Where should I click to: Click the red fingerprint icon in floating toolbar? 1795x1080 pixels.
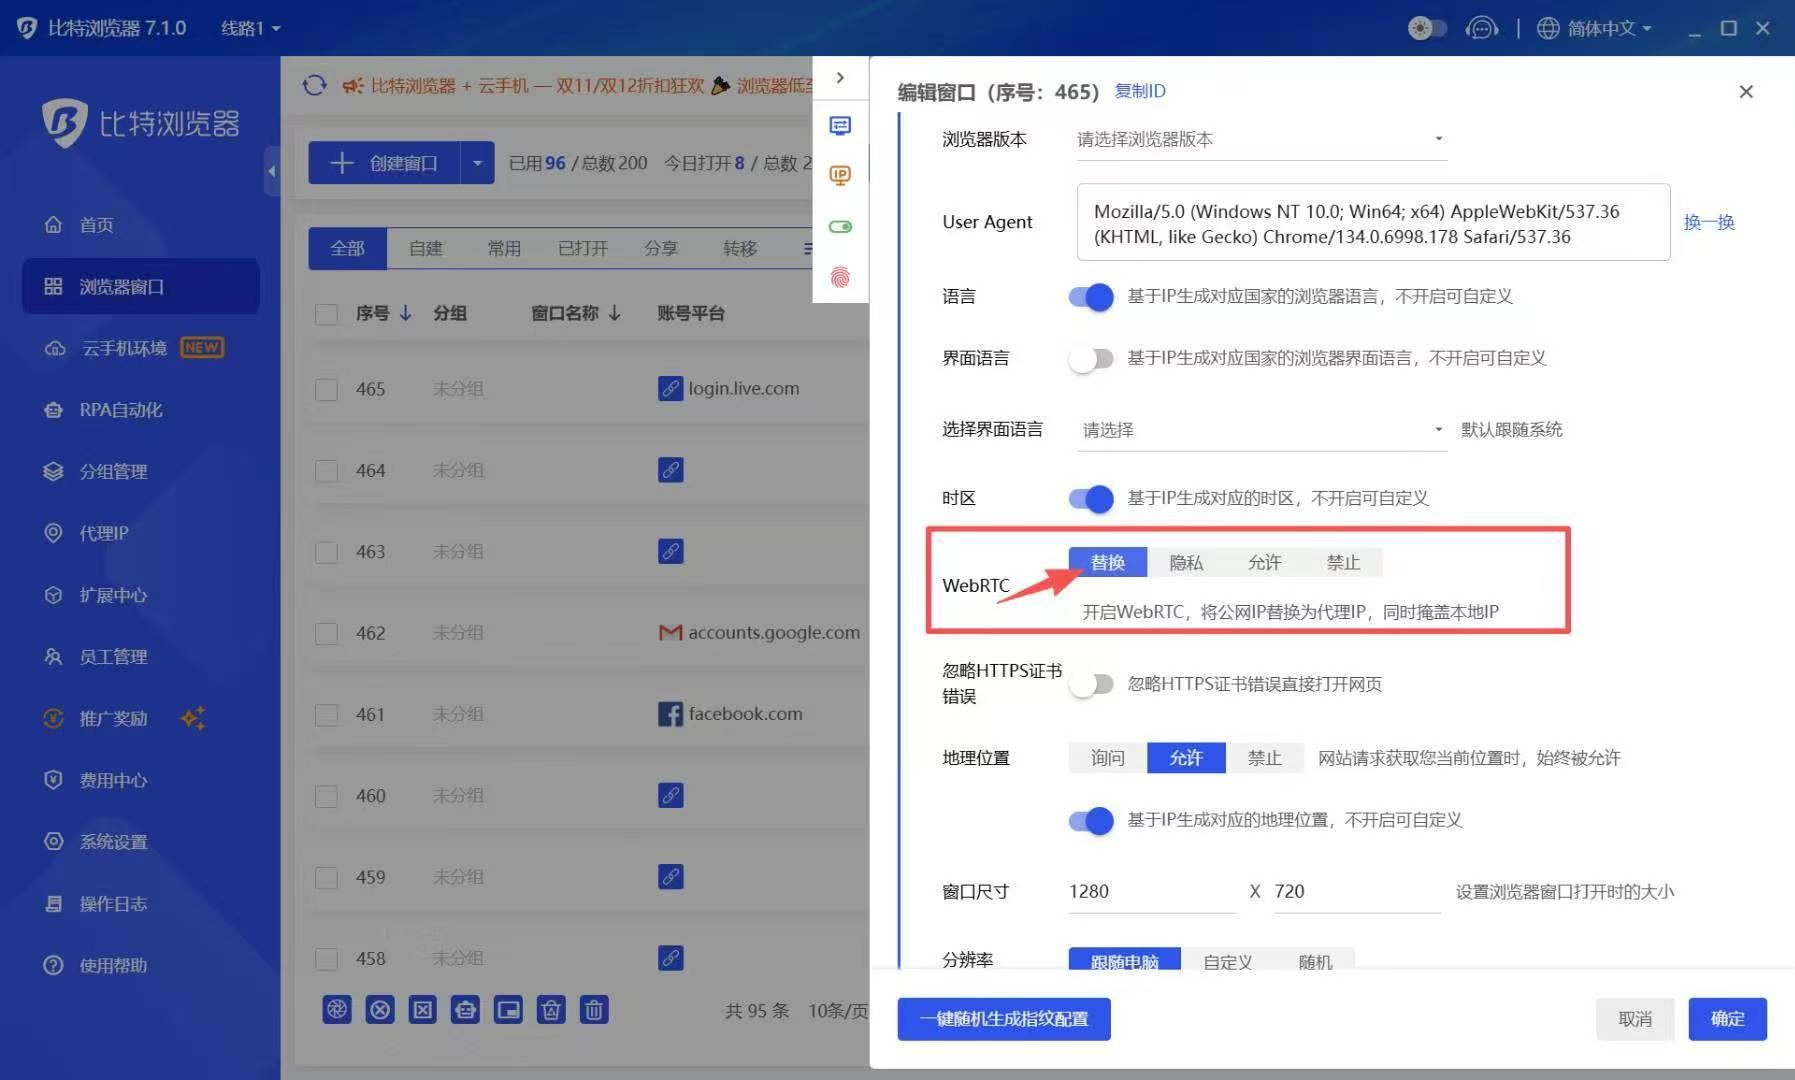(x=840, y=278)
